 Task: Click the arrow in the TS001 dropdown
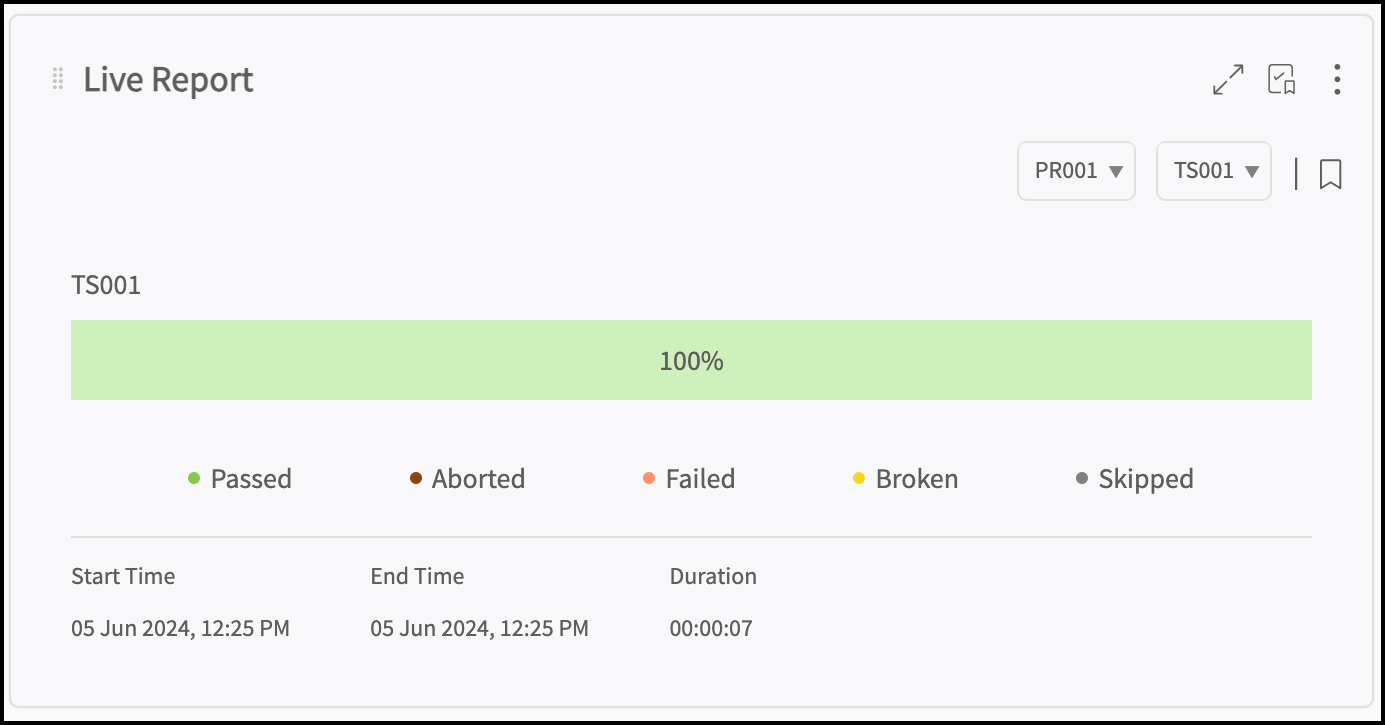click(1251, 172)
